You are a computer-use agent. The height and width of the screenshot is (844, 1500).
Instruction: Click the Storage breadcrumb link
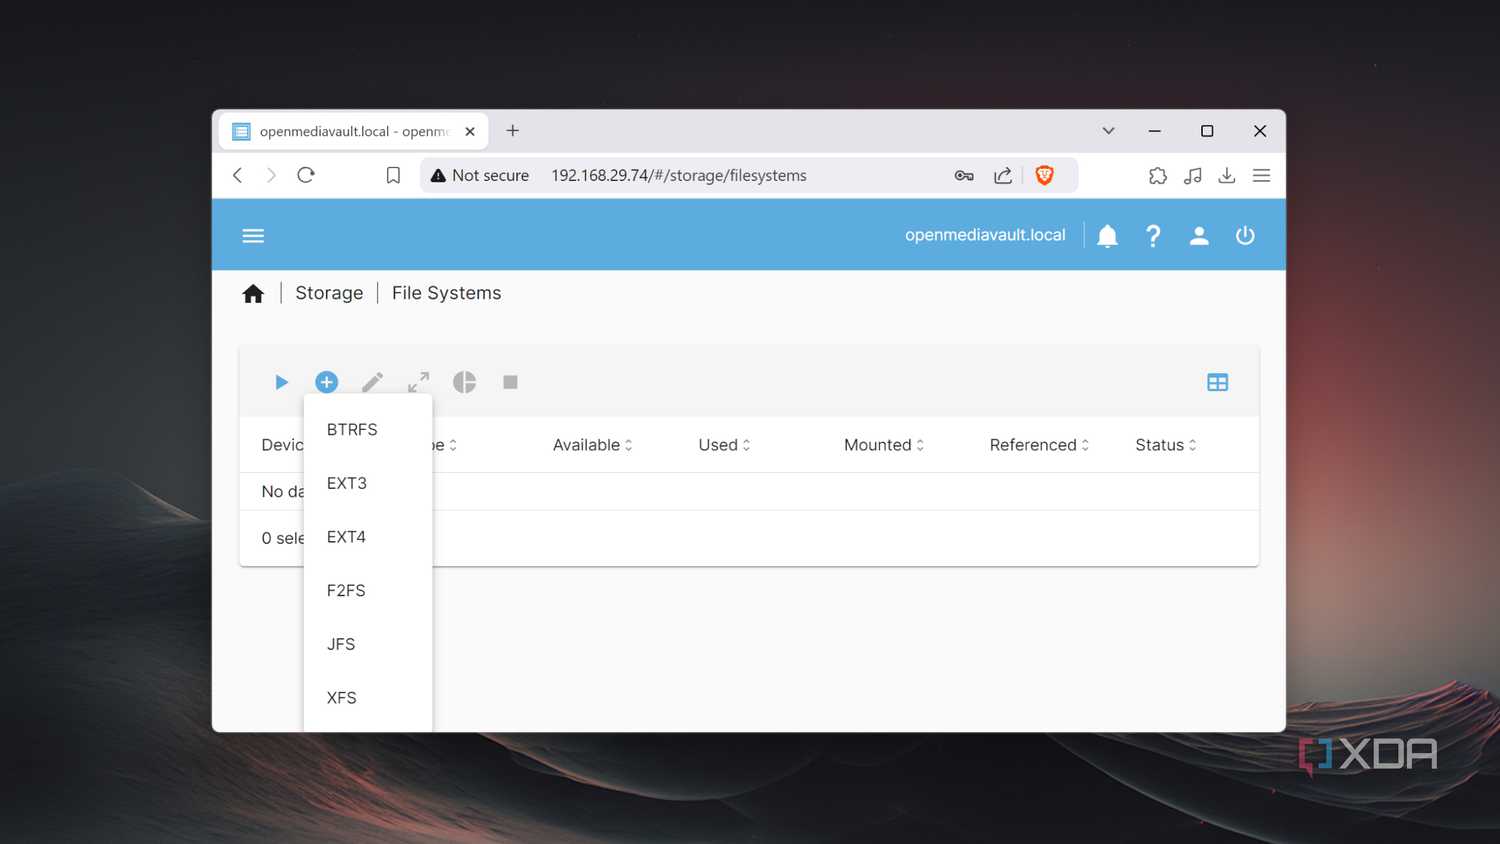[329, 293]
